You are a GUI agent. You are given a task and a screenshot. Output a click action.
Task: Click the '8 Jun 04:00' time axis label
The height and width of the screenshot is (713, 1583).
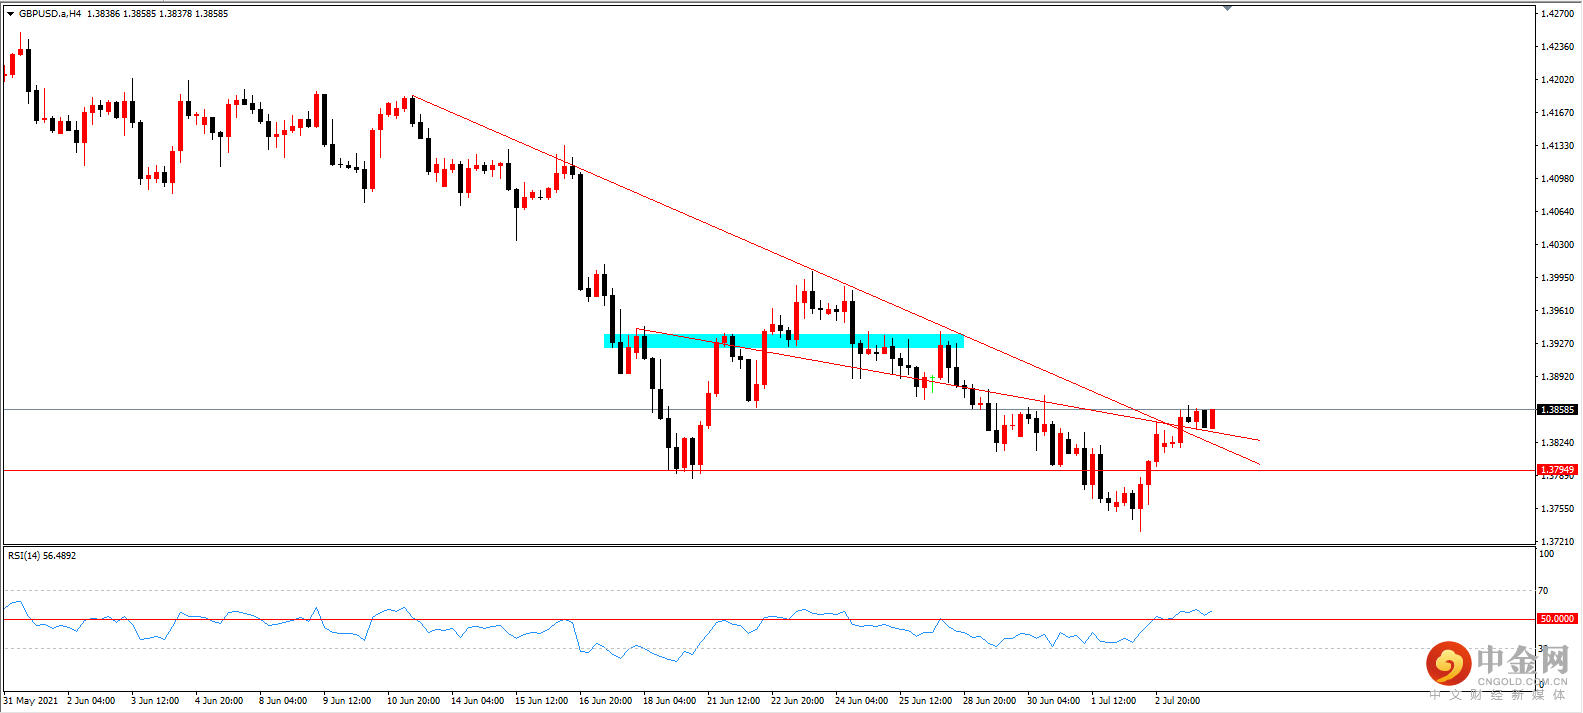point(283,701)
